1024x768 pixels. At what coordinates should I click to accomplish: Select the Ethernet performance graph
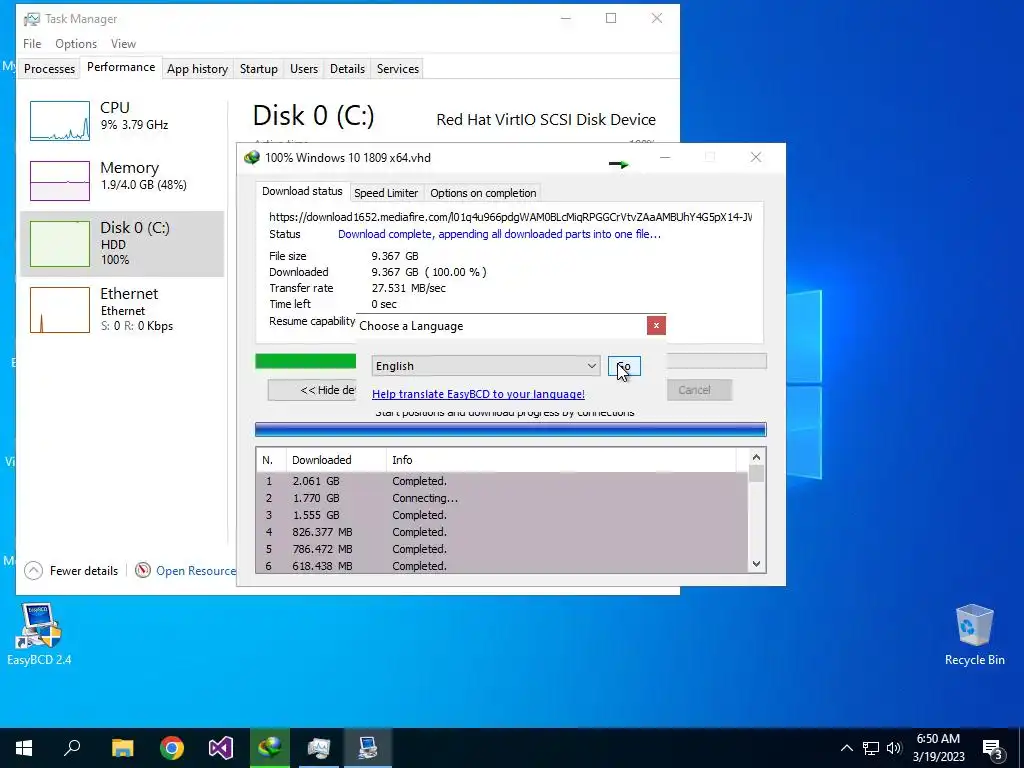(x=59, y=310)
